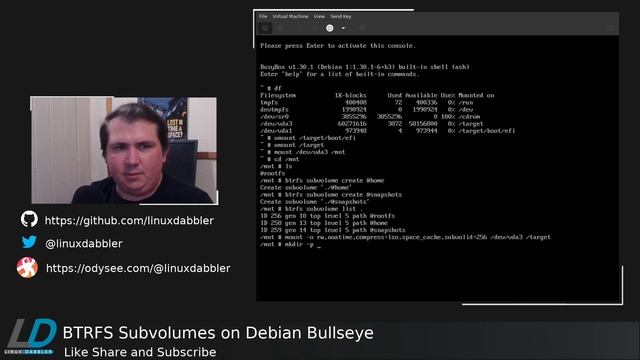
Task: Click the BusyBox v1.30.1 banner line
Action: pyautogui.click(x=365, y=67)
